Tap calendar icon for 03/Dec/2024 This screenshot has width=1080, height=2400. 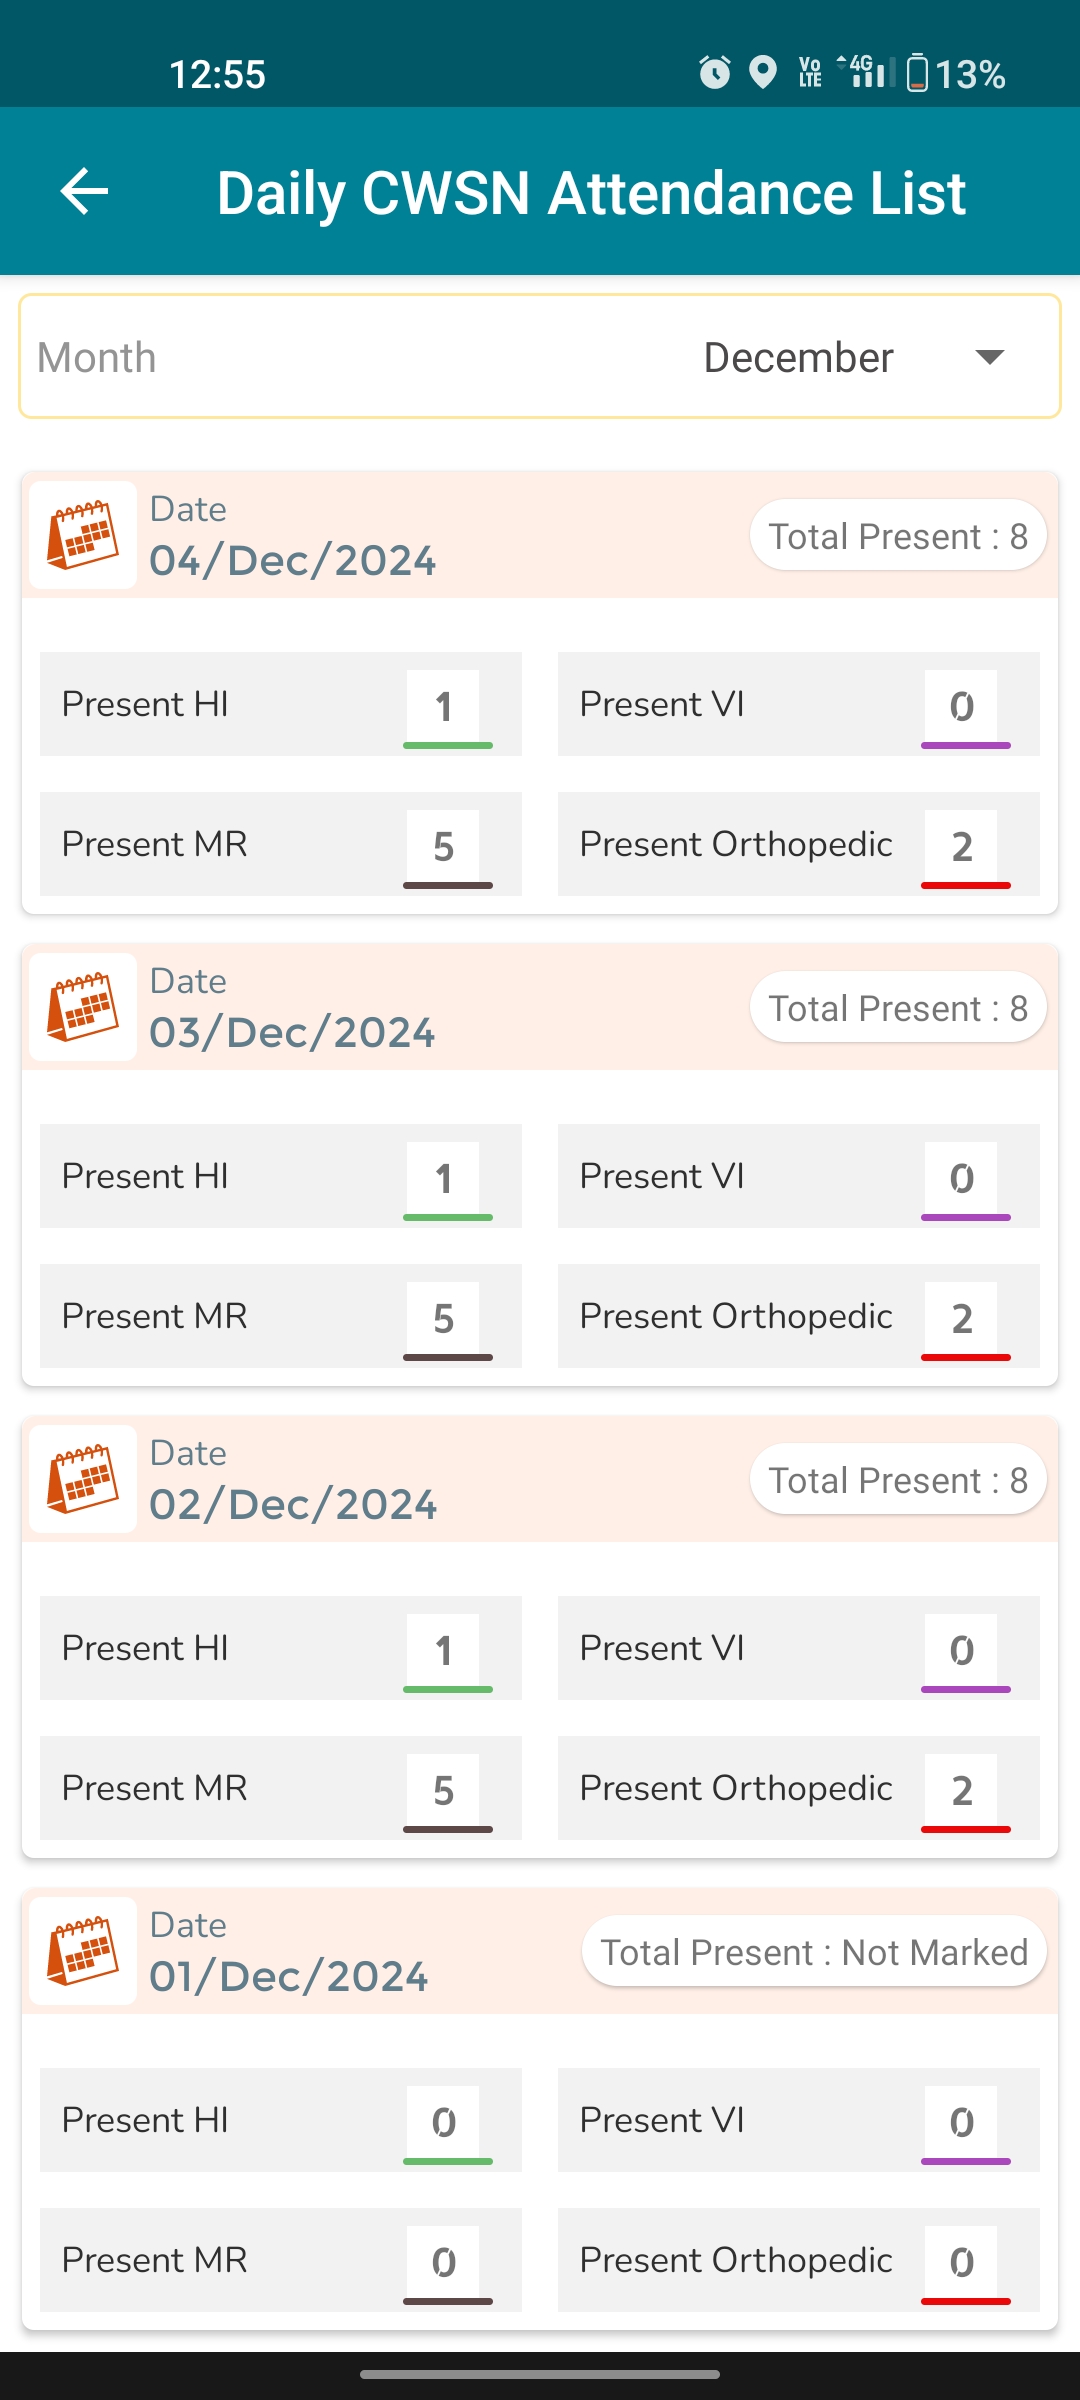83,1007
